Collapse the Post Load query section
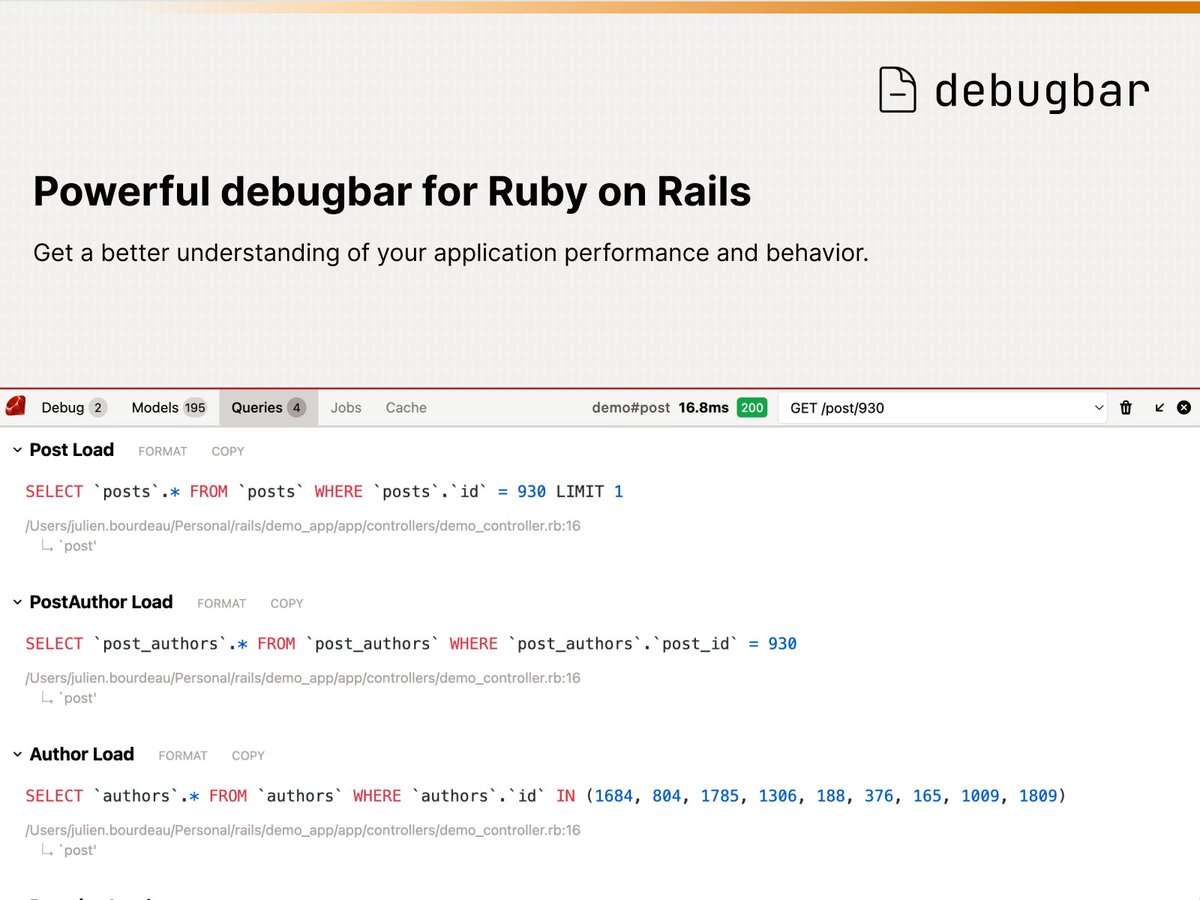 16,450
